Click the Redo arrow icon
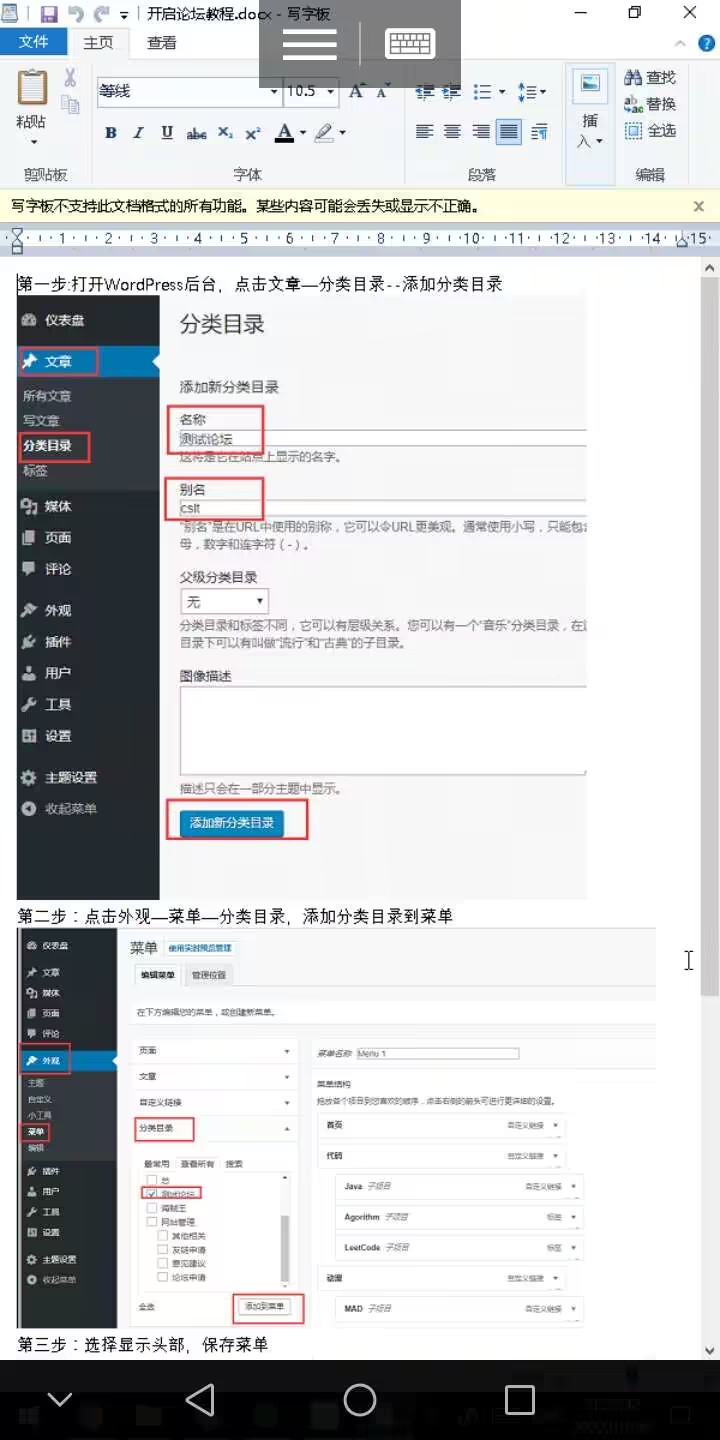This screenshot has width=720, height=1440. pyautogui.click(x=101, y=14)
